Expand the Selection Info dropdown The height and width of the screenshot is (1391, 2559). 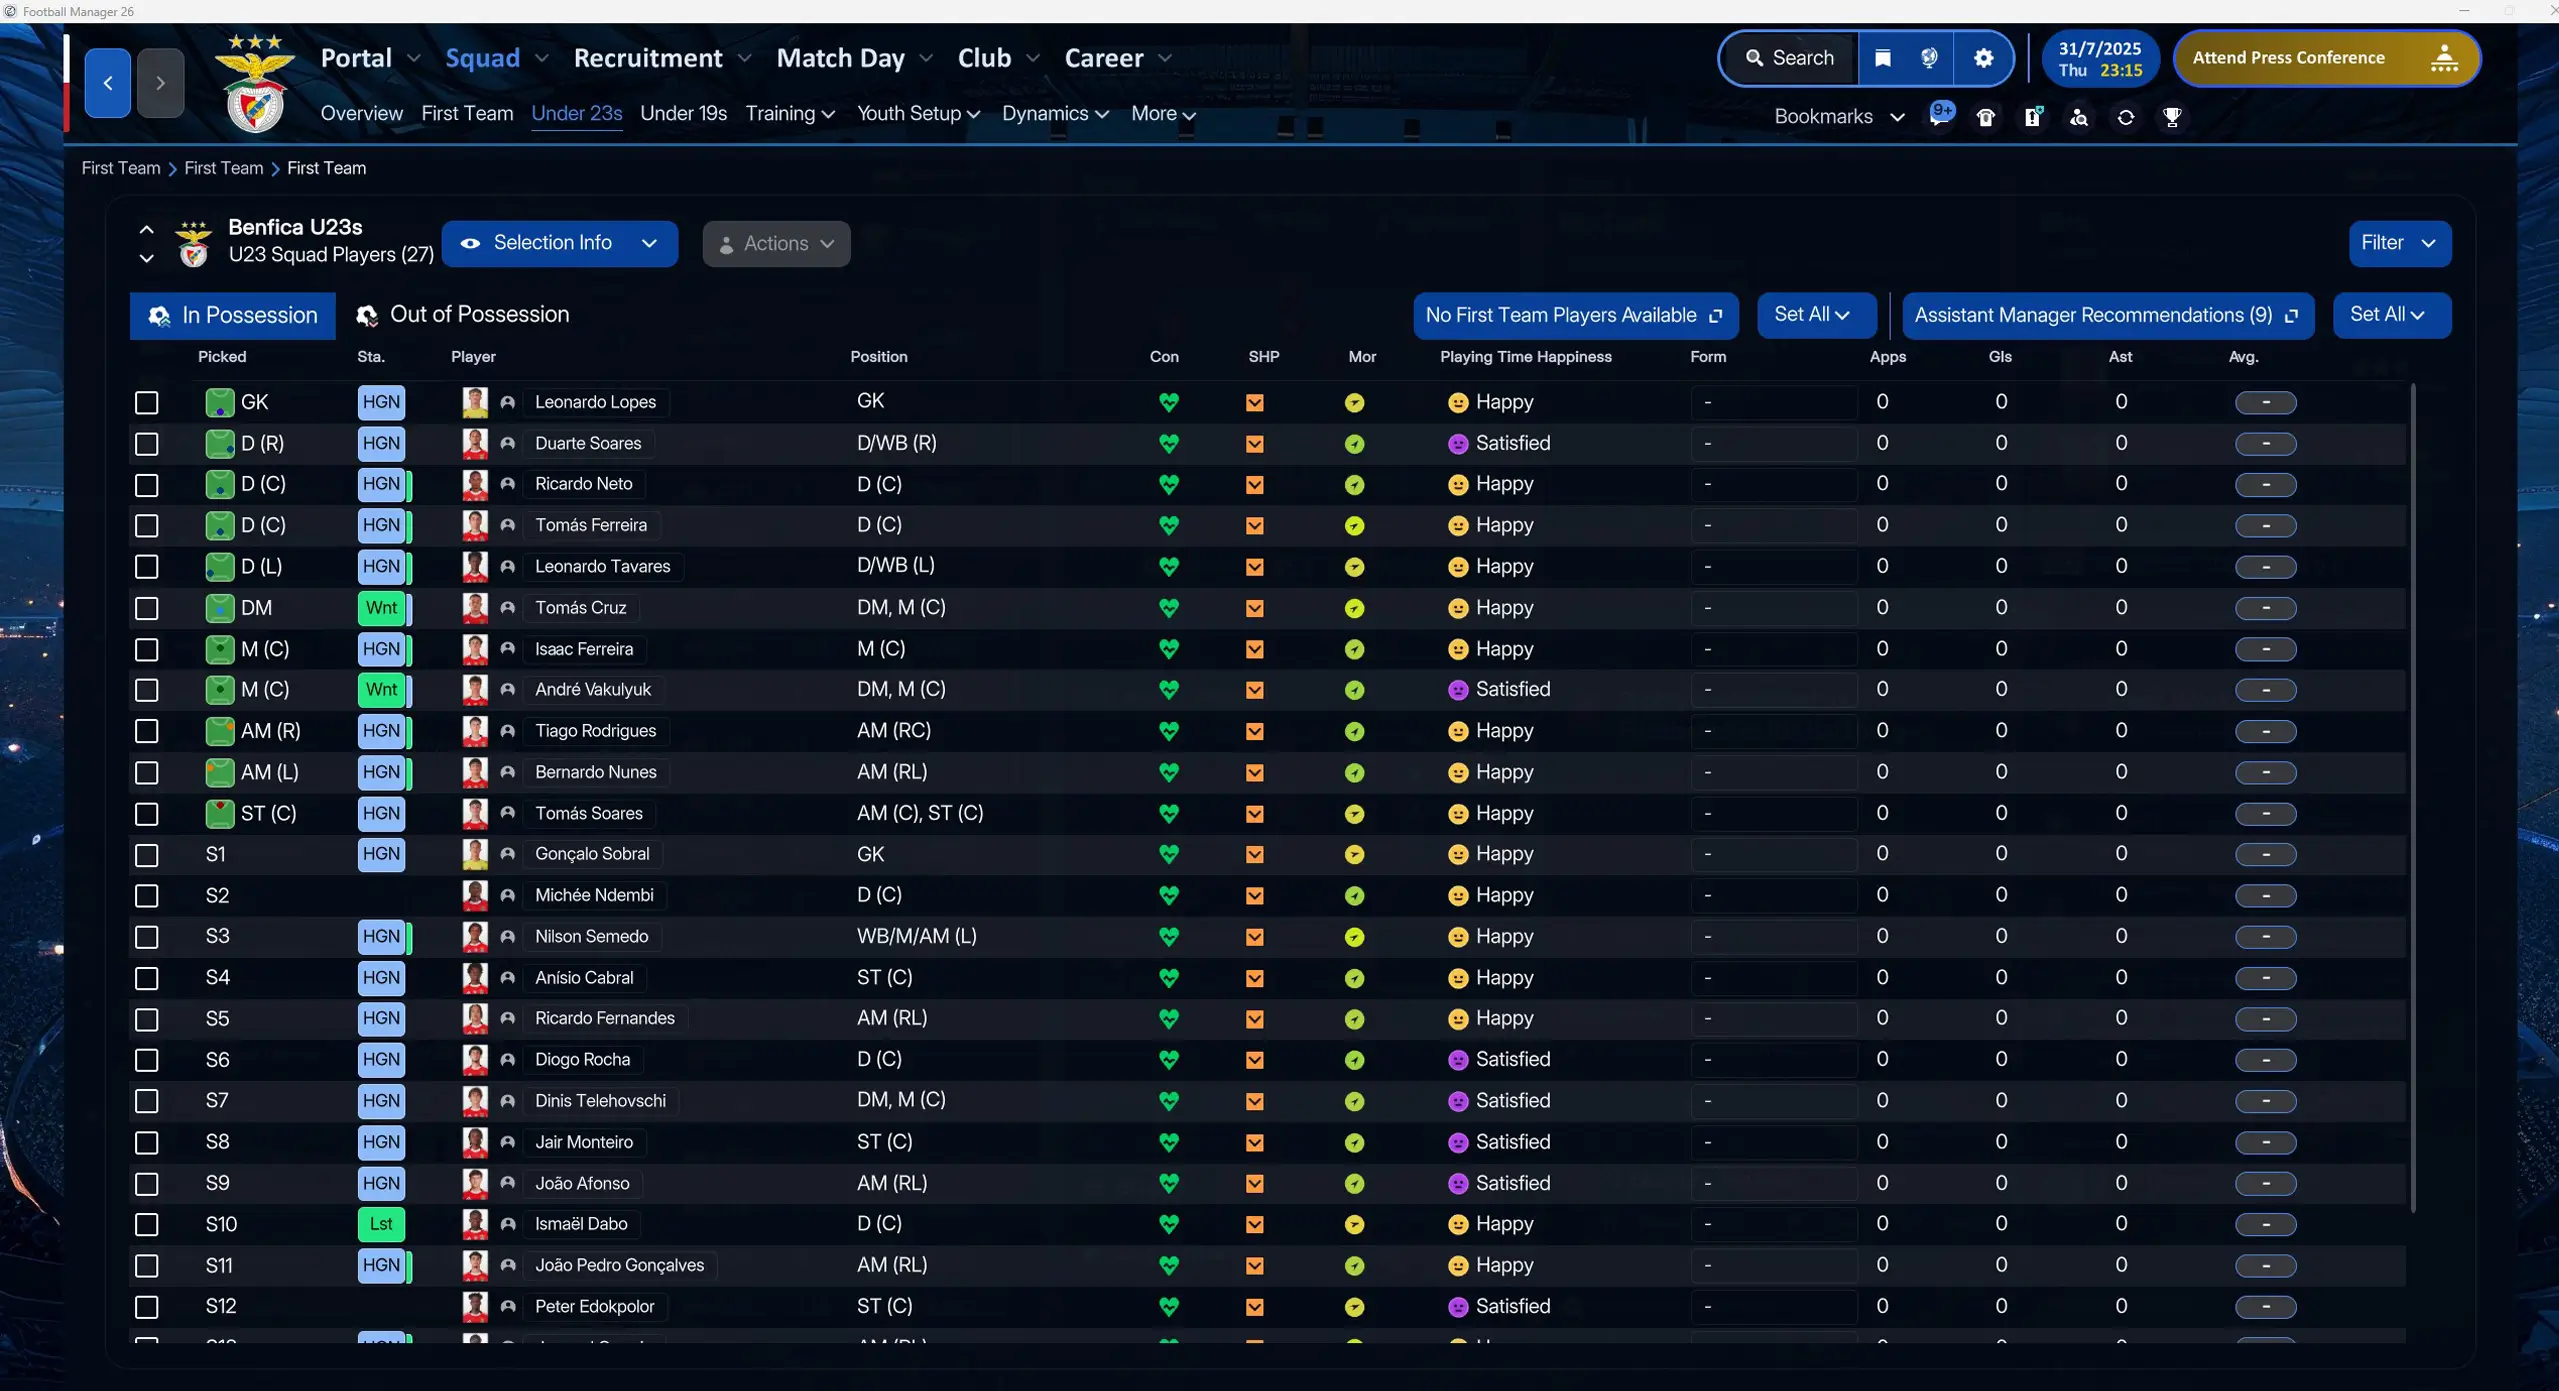pos(559,243)
